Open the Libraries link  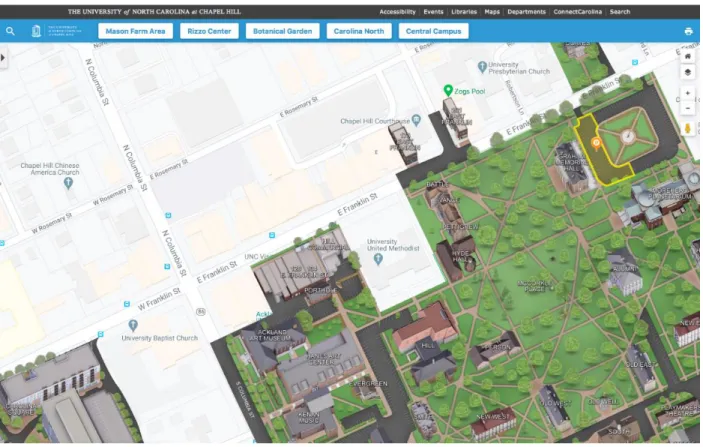[464, 12]
